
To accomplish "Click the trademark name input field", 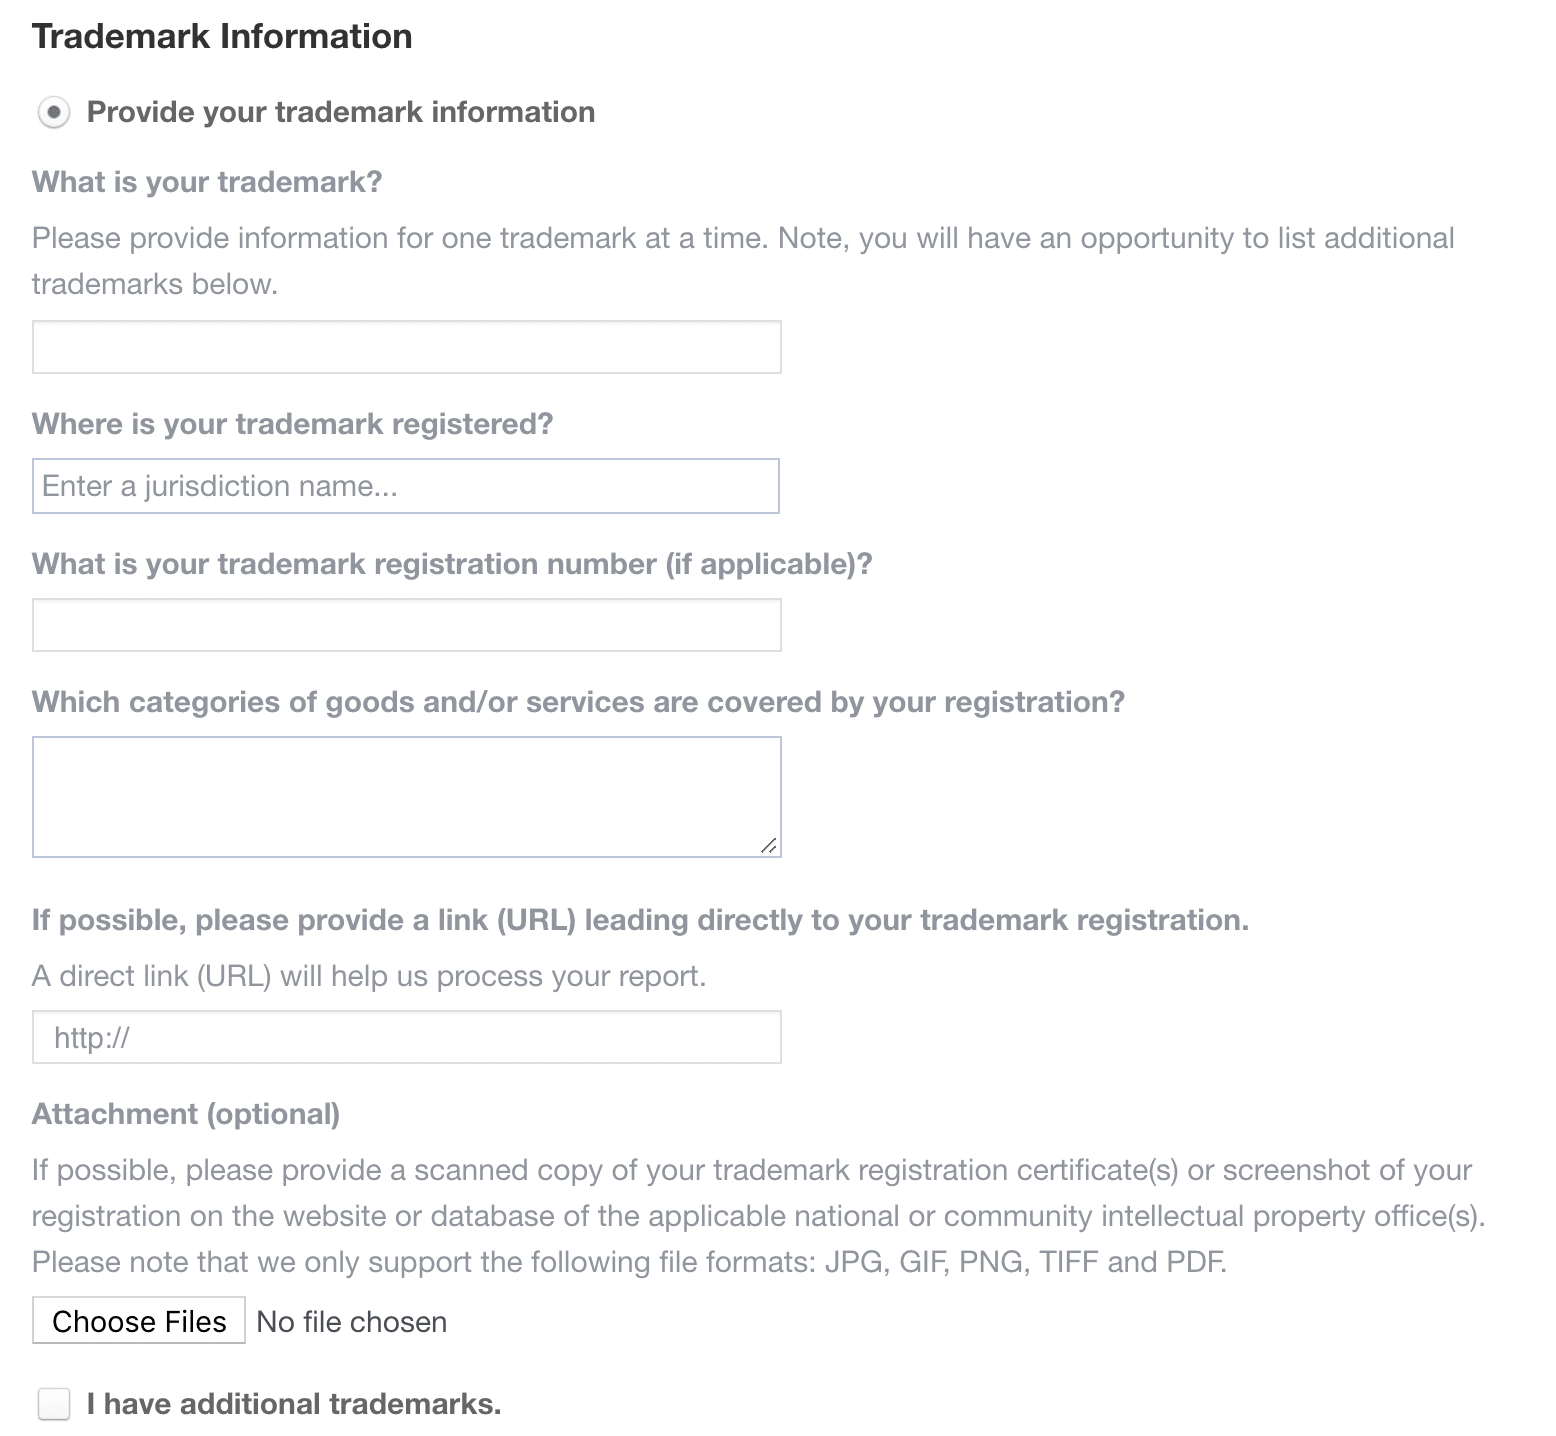I will tap(405, 347).
